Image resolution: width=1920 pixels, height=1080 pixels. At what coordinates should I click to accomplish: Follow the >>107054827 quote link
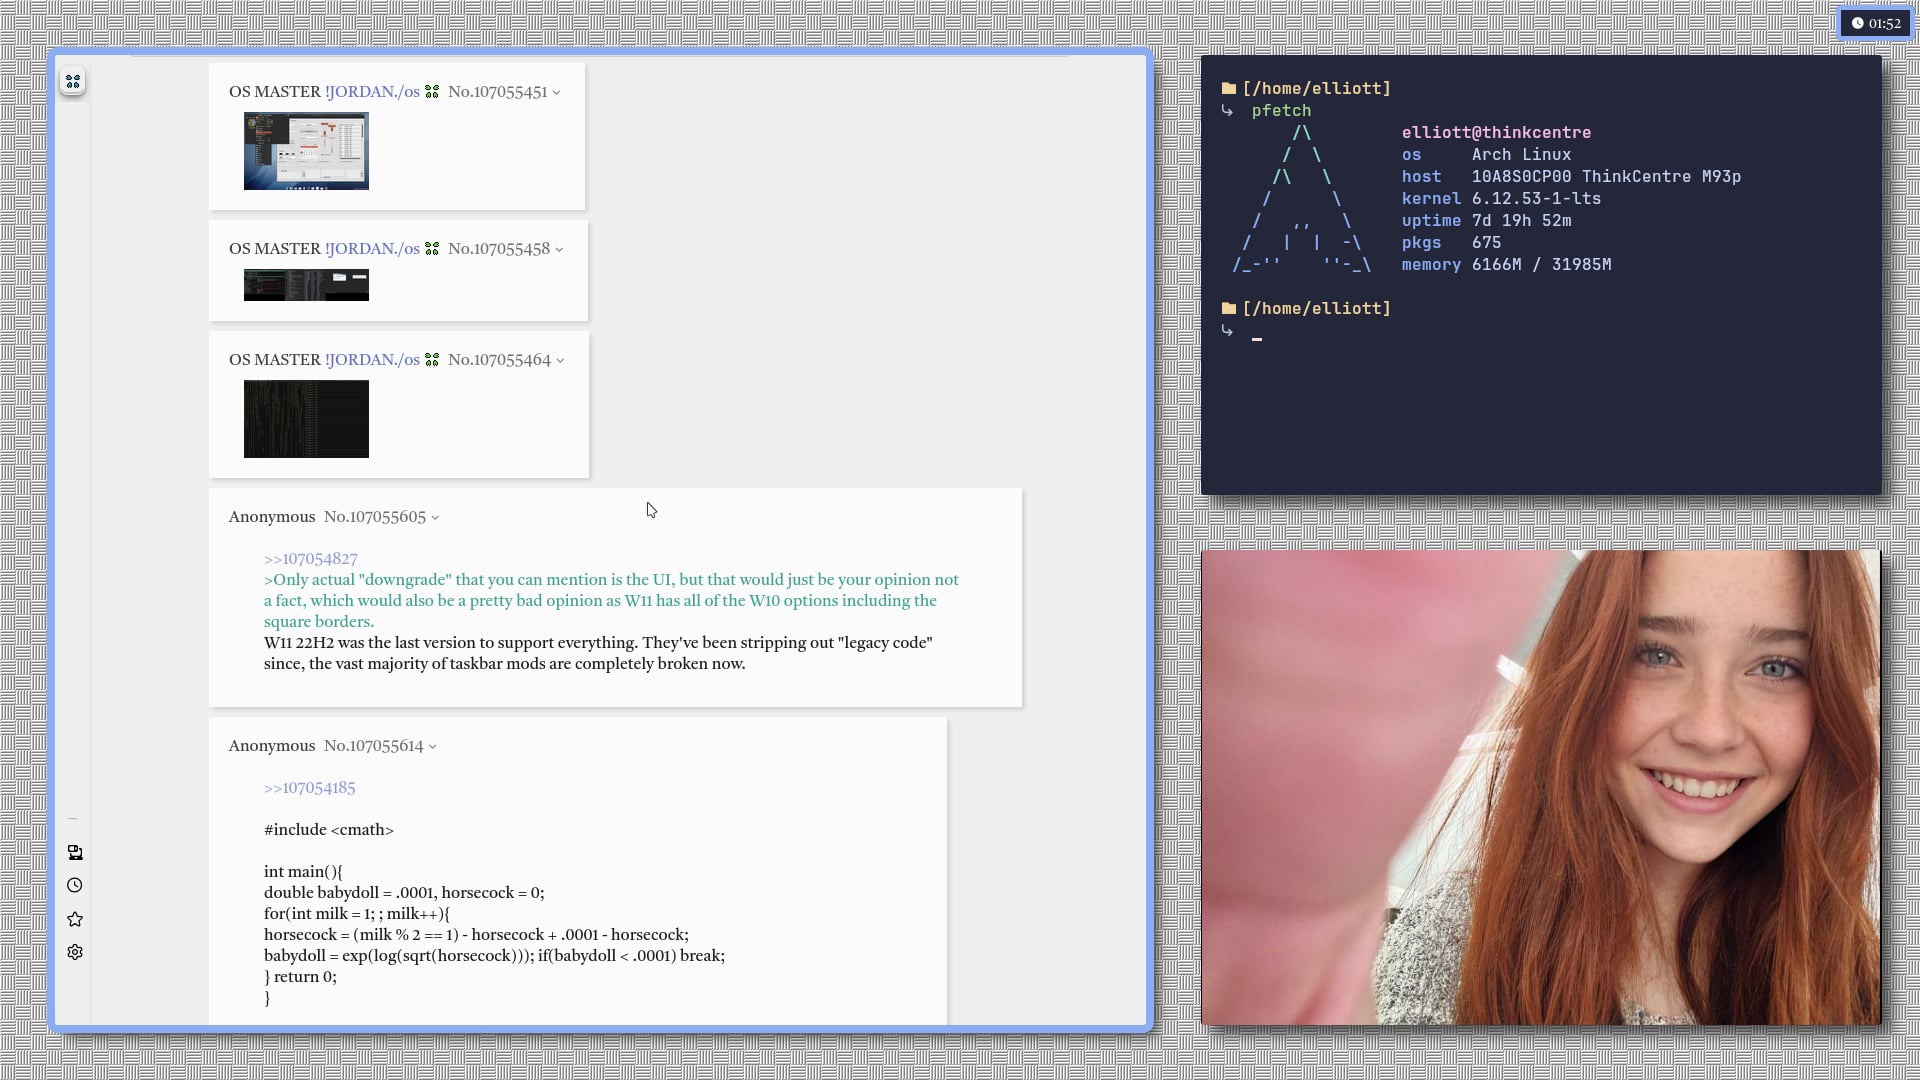310,559
